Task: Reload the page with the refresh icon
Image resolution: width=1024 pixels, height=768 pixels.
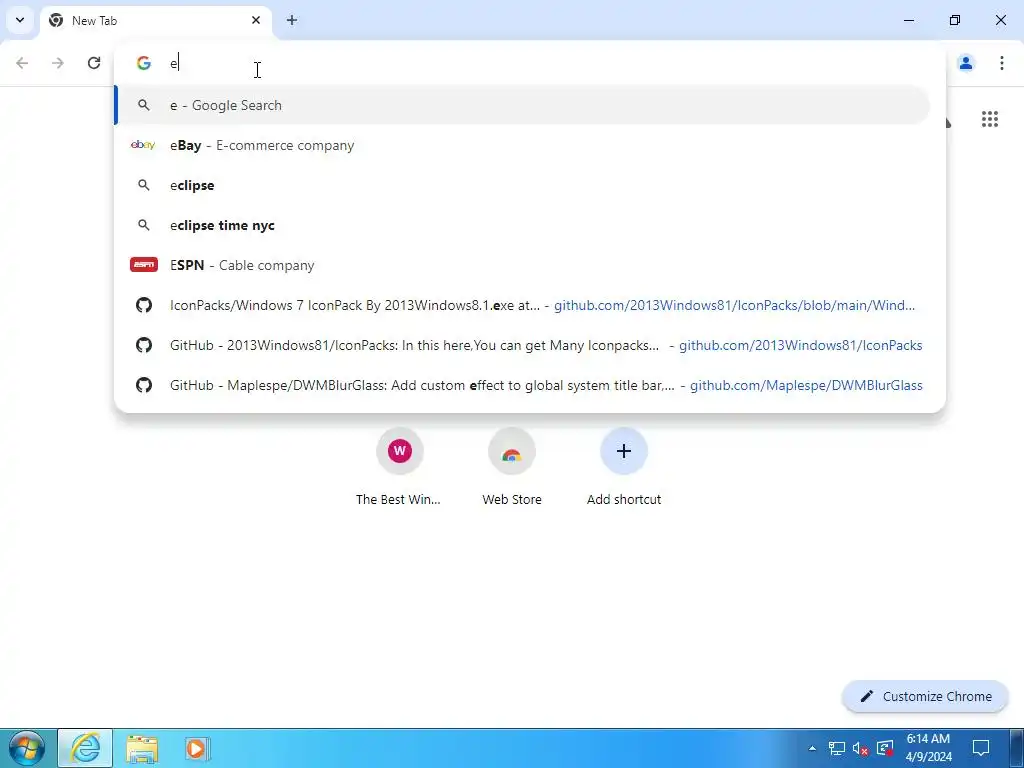Action: (94, 63)
